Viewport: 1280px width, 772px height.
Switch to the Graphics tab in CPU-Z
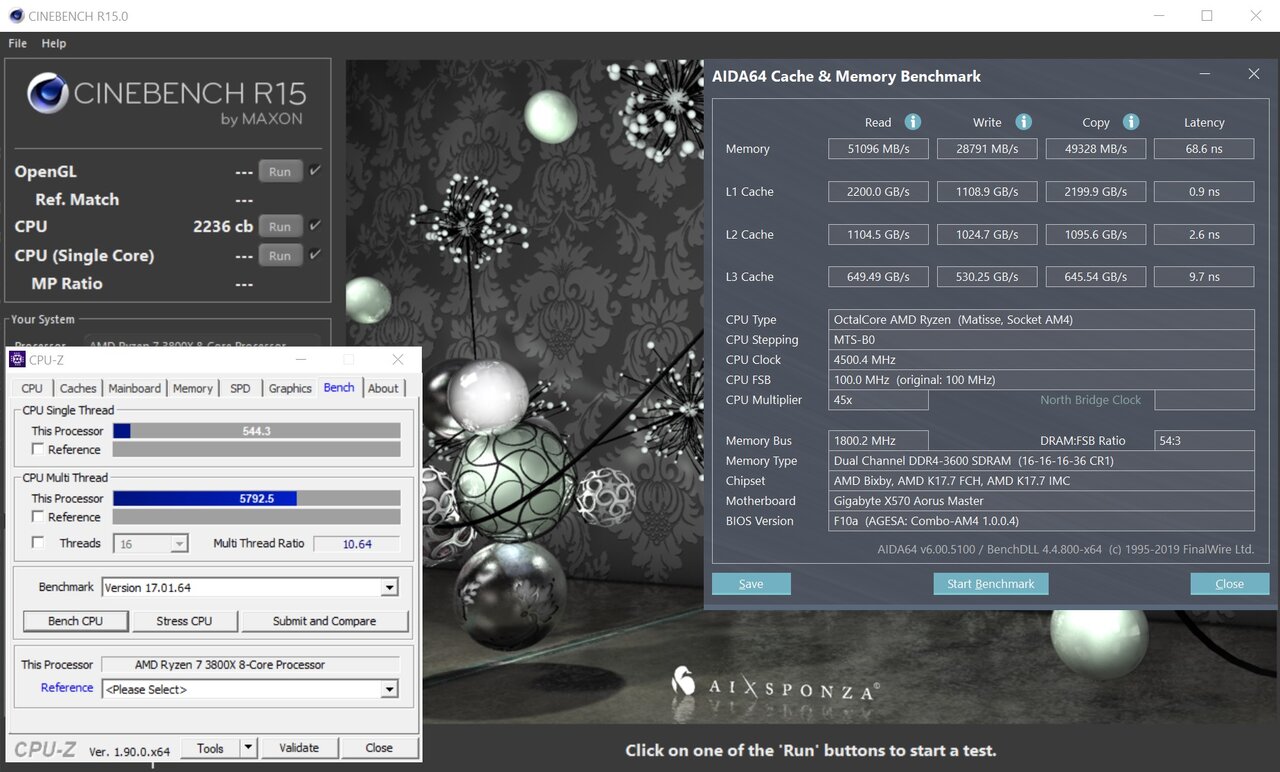tap(290, 389)
